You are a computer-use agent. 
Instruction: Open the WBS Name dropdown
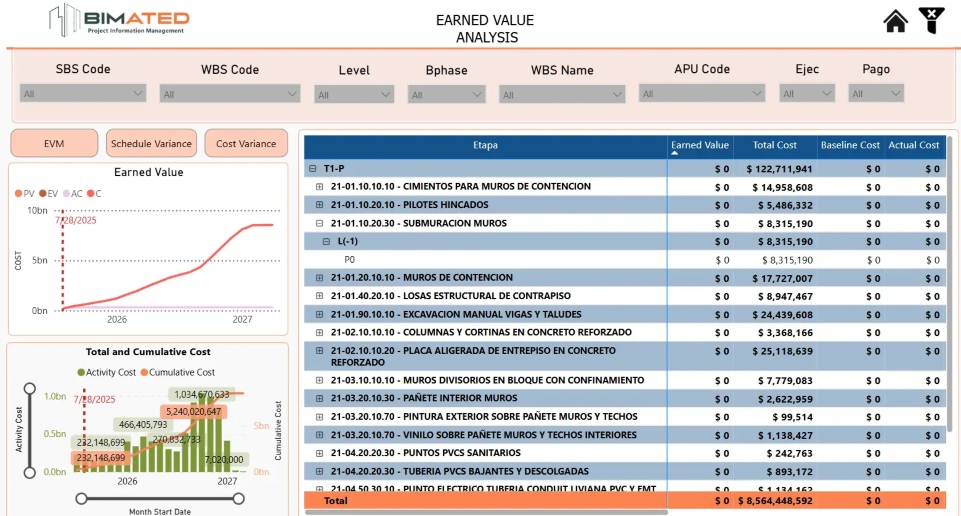(562, 95)
